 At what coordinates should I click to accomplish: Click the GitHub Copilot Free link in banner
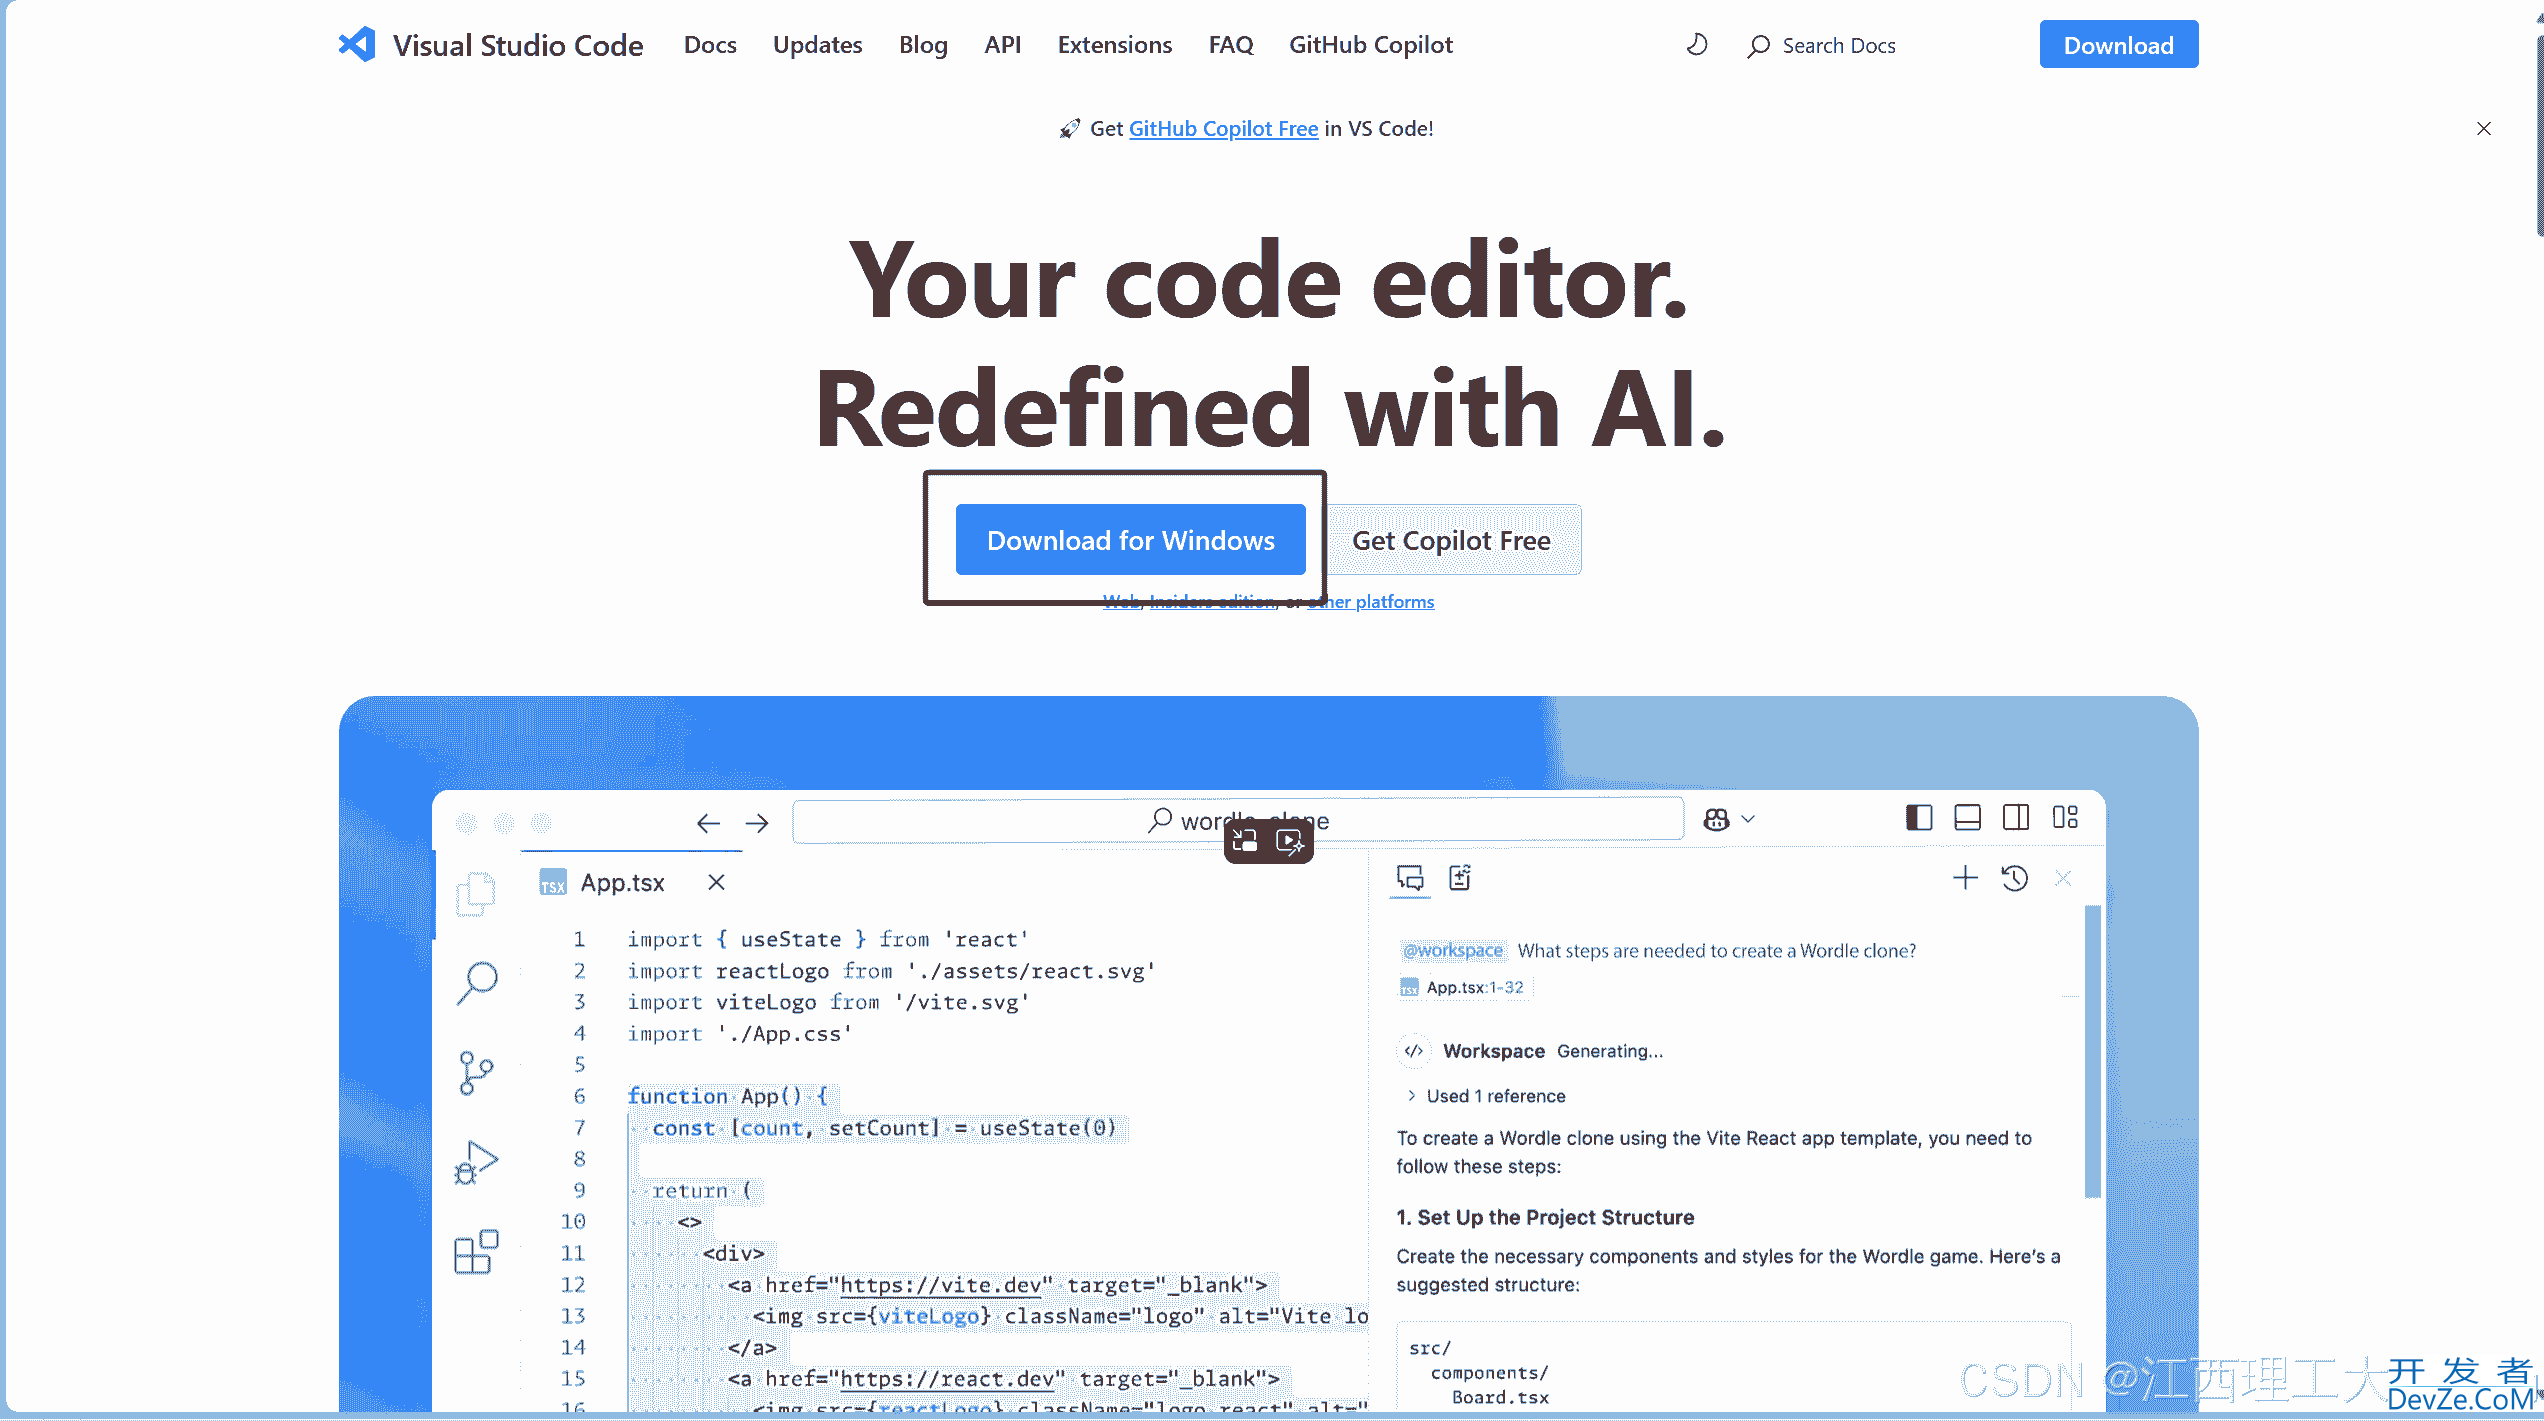1223,128
